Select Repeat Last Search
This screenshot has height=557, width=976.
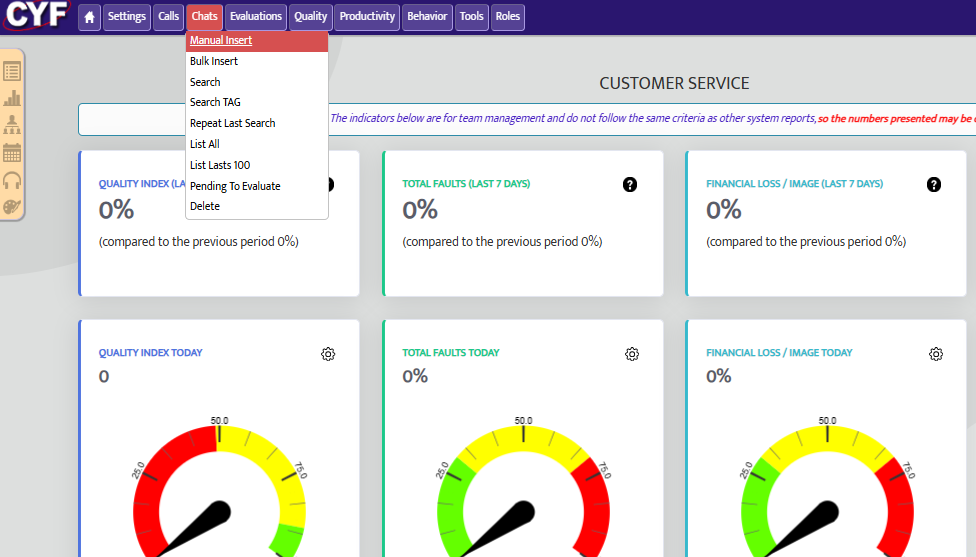[x=257, y=123]
